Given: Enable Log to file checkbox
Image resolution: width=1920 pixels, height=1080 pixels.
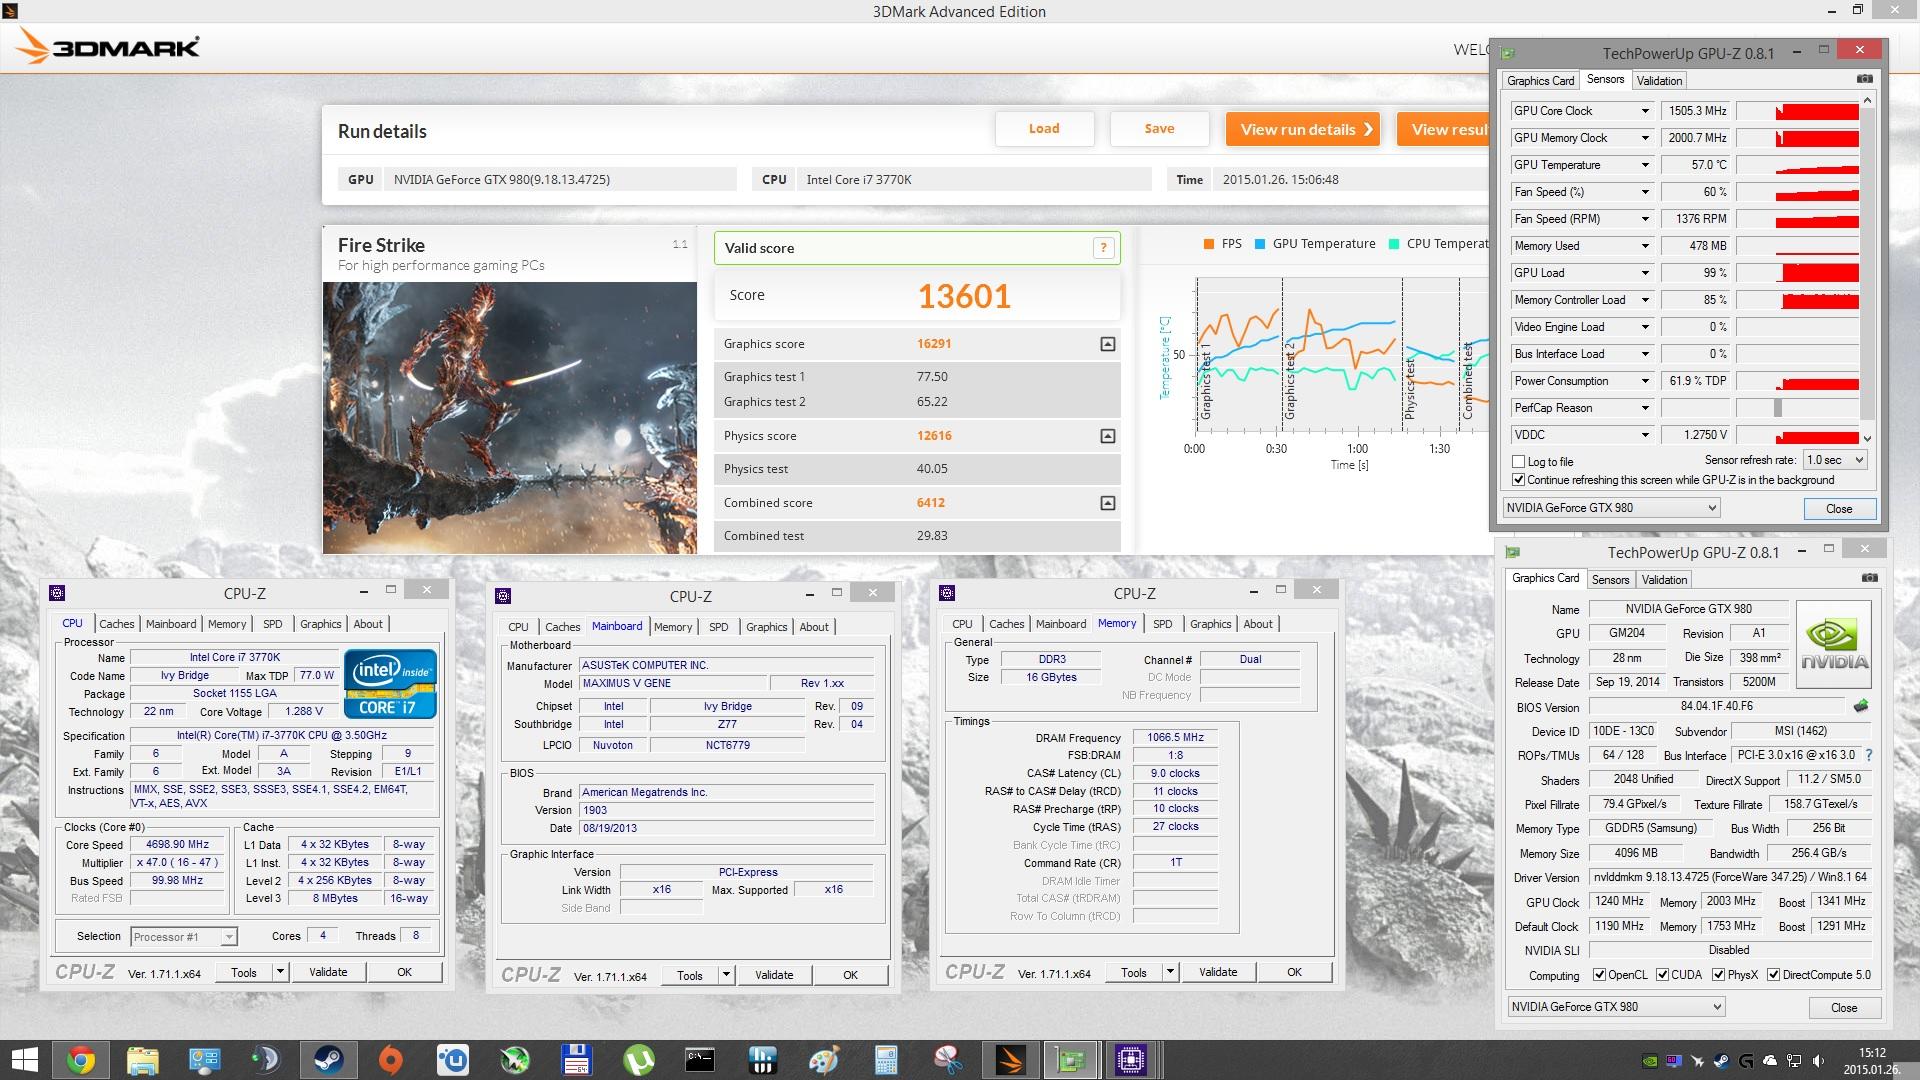Looking at the screenshot, I should point(1519,462).
